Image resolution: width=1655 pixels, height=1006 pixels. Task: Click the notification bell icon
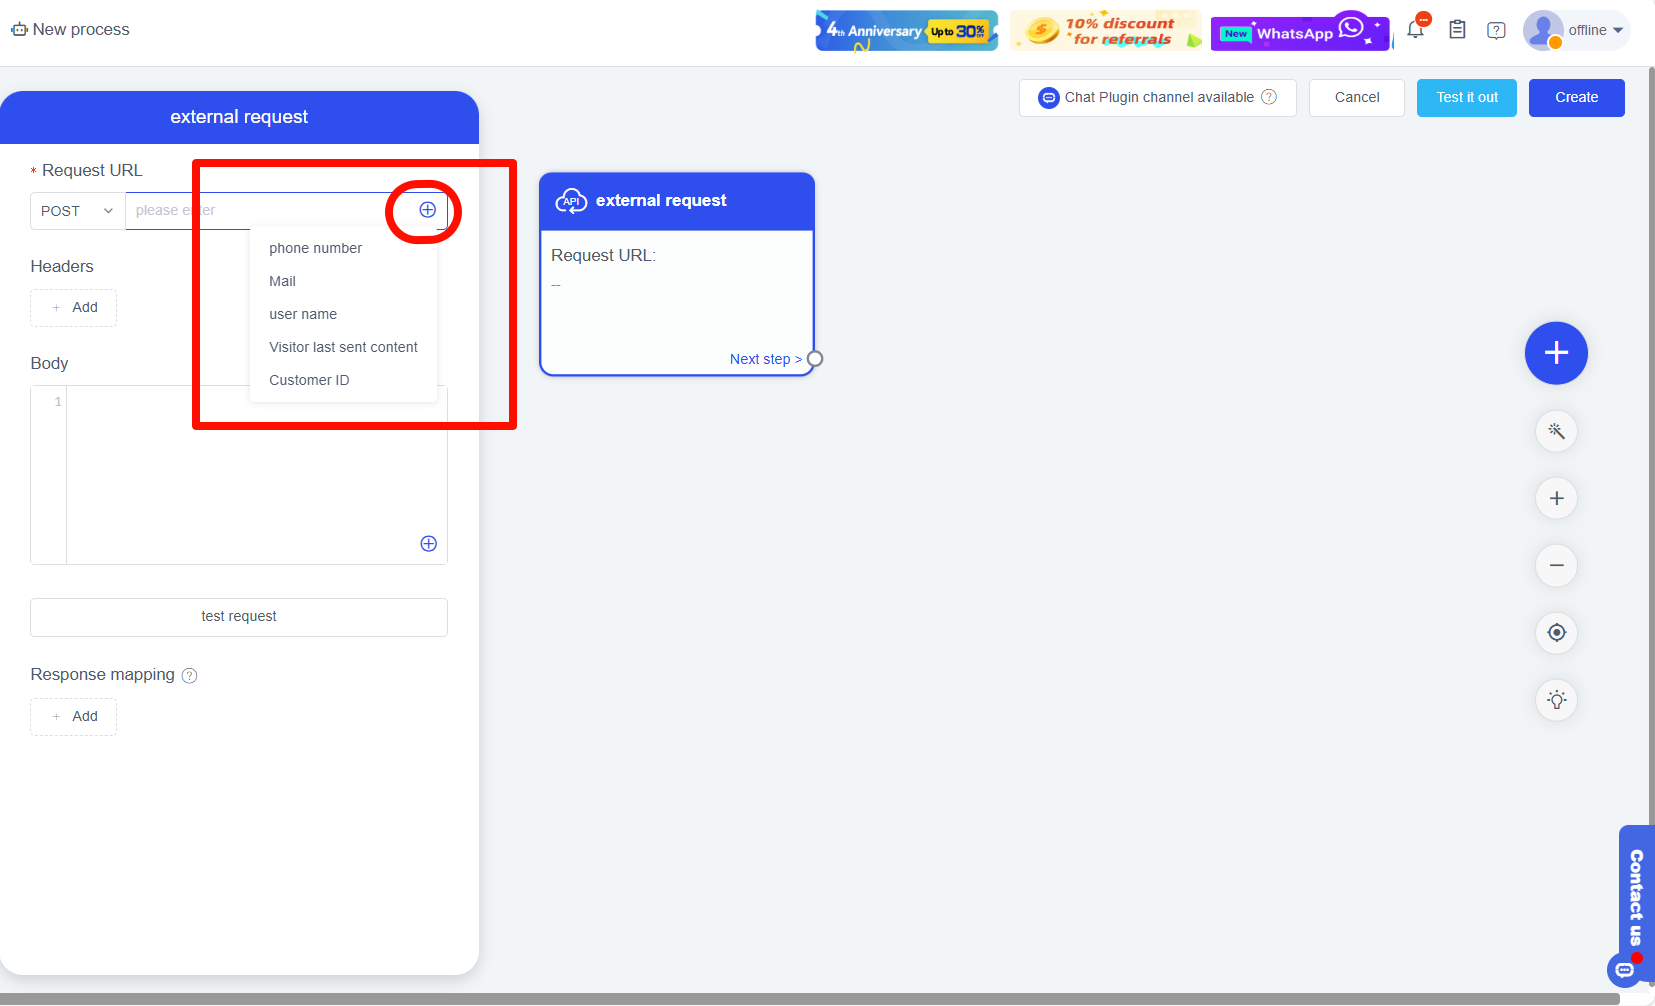(1415, 30)
